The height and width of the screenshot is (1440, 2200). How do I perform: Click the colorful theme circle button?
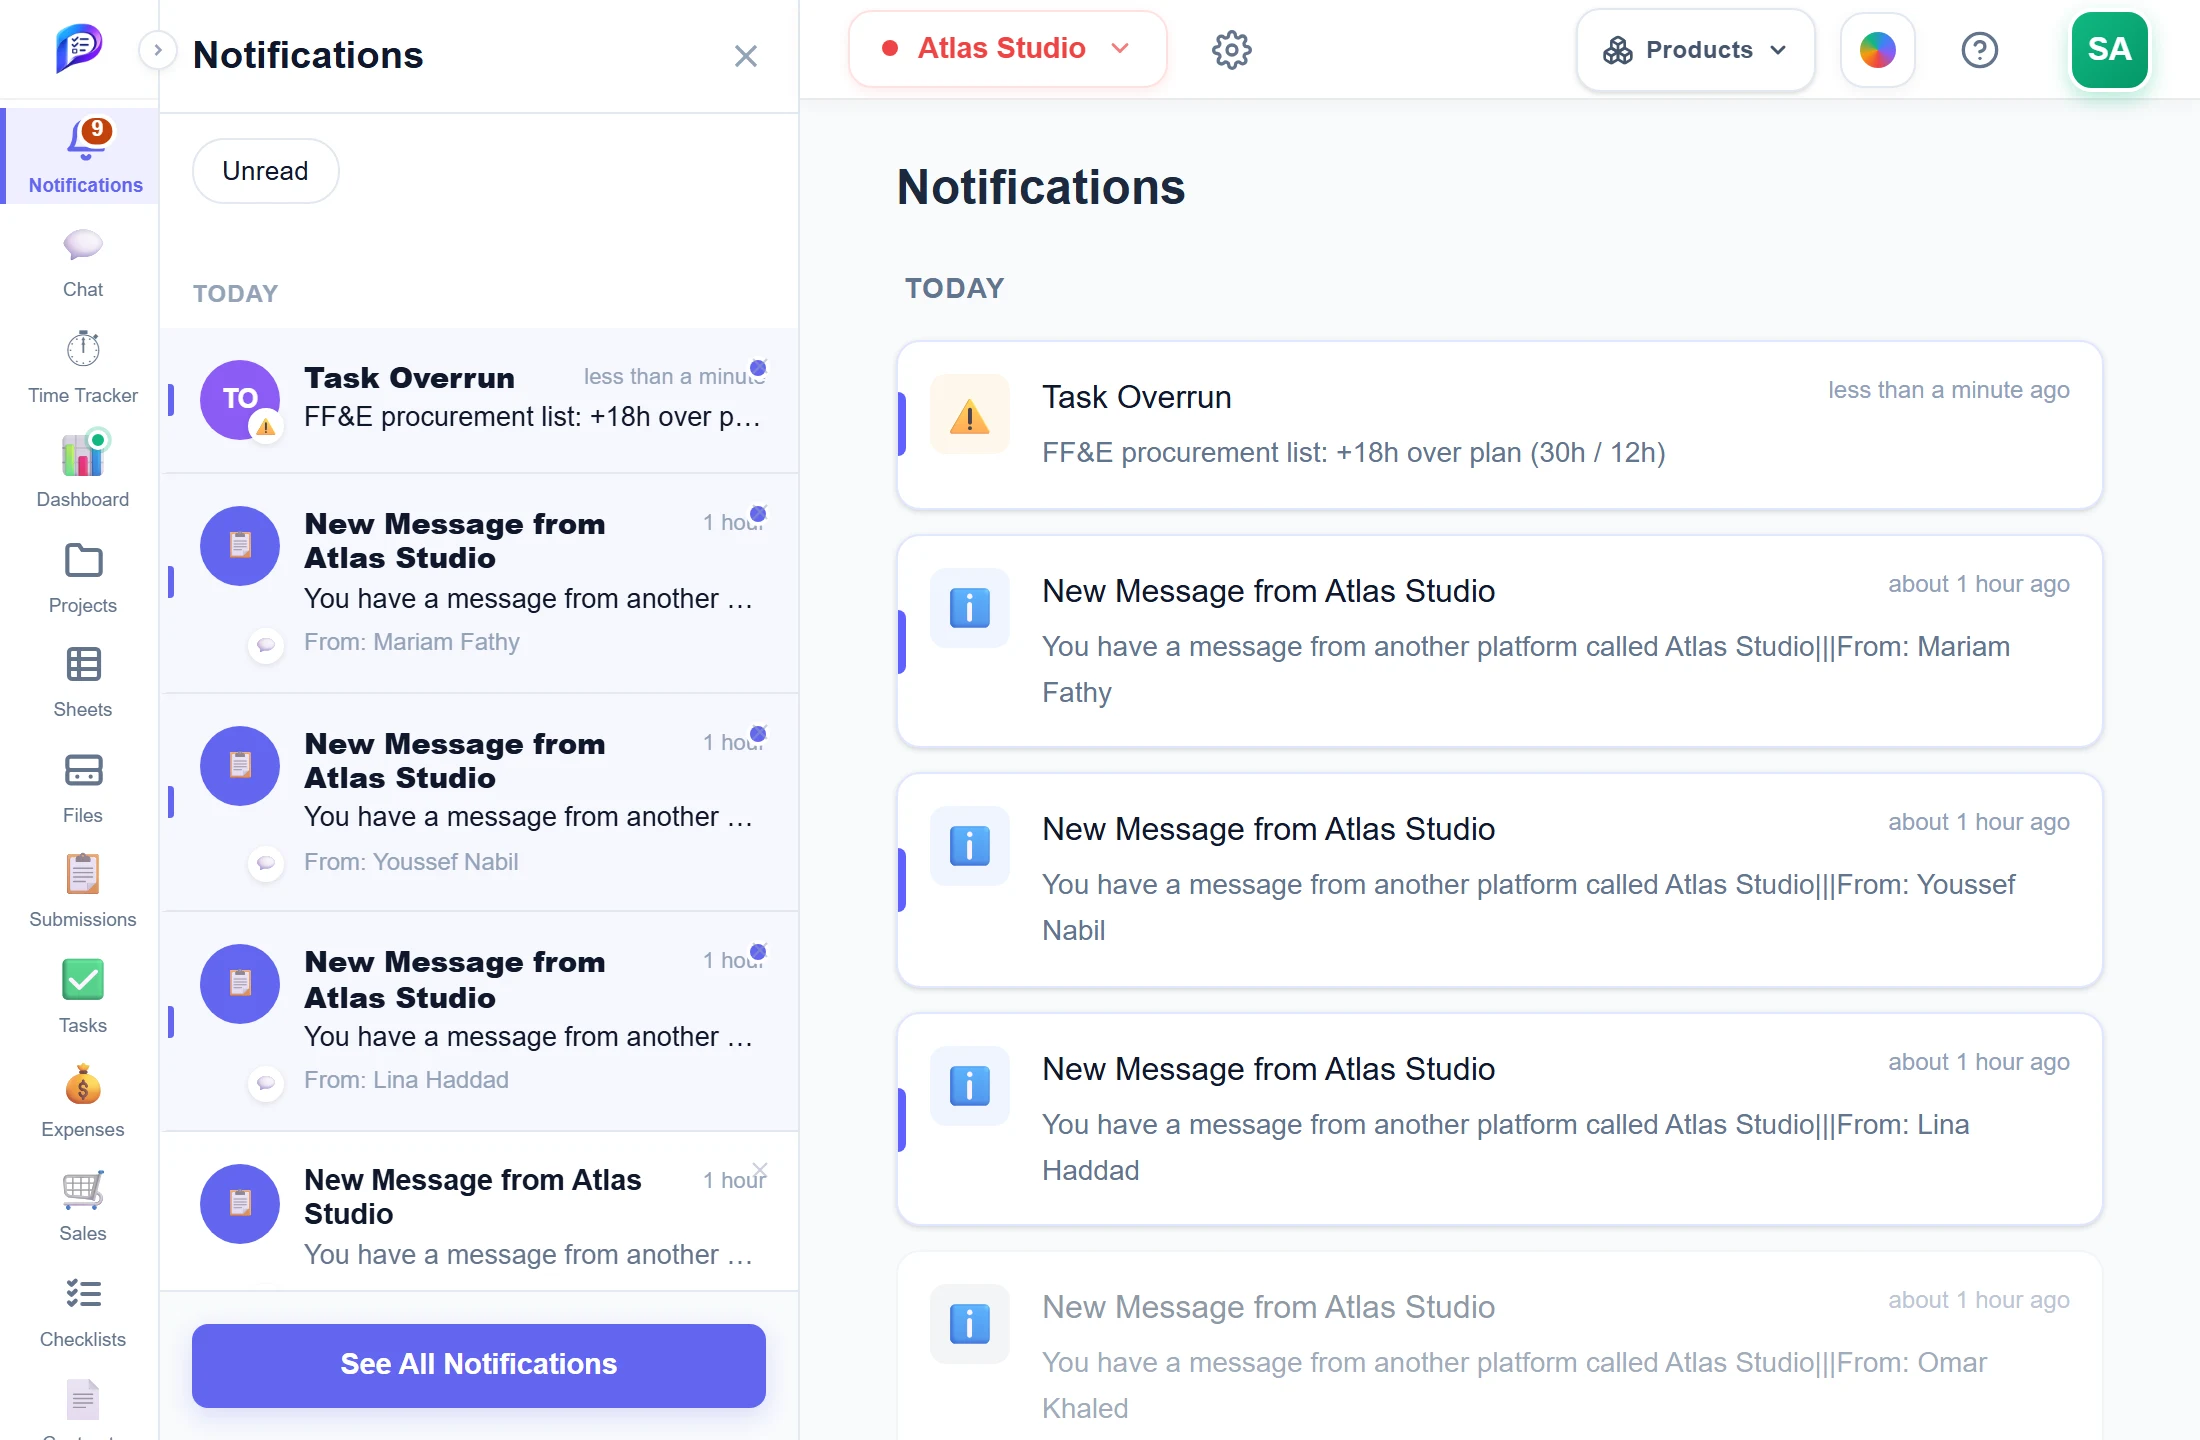click(1878, 49)
